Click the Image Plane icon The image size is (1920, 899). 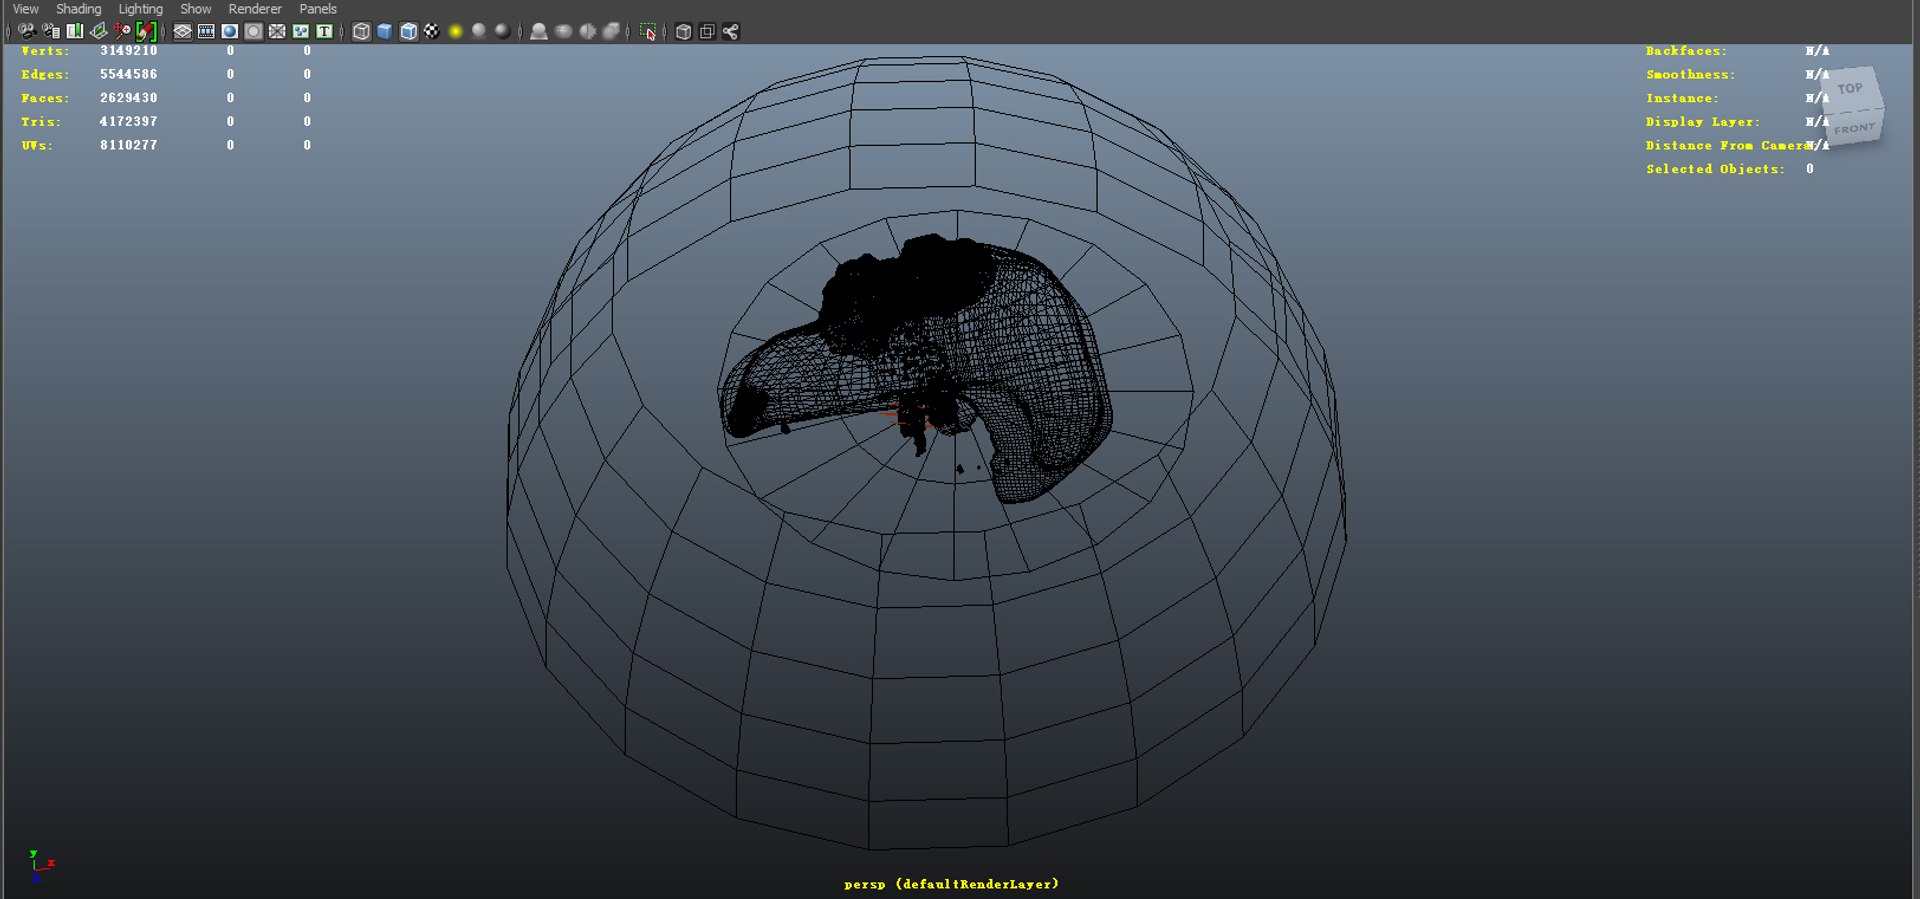coord(99,32)
